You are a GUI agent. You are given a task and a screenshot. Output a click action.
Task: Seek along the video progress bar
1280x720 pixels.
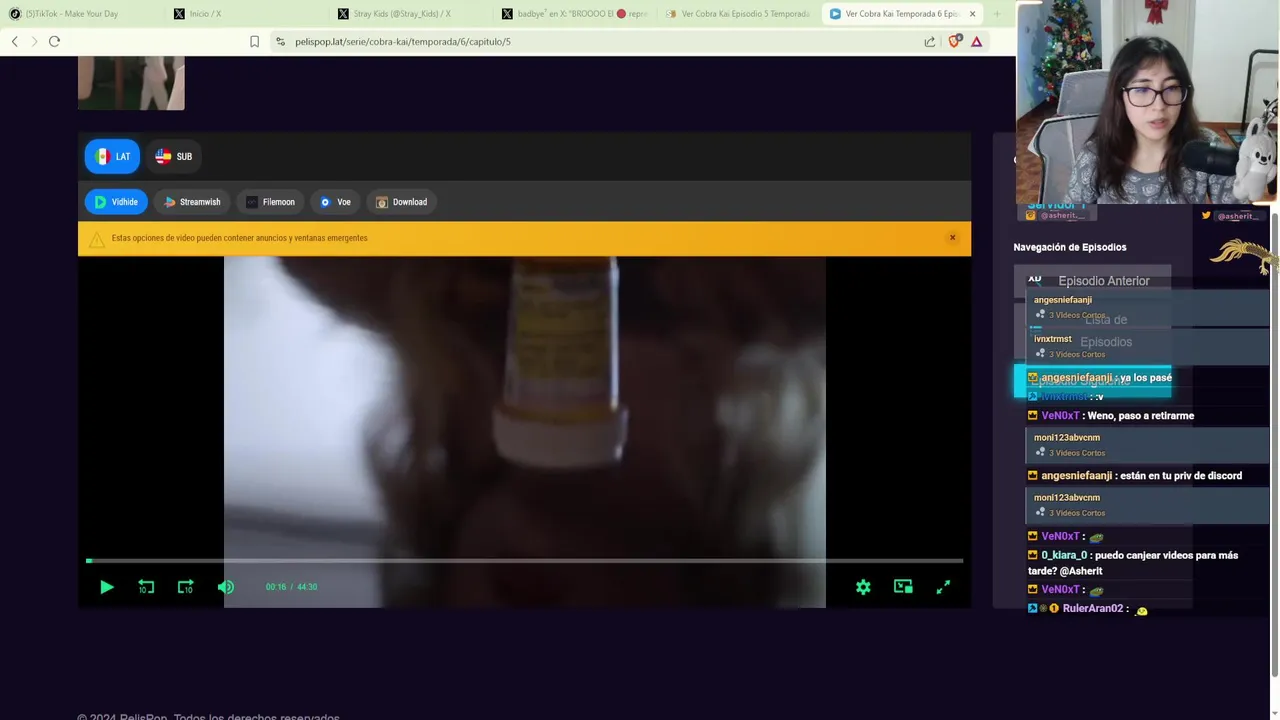pos(524,561)
